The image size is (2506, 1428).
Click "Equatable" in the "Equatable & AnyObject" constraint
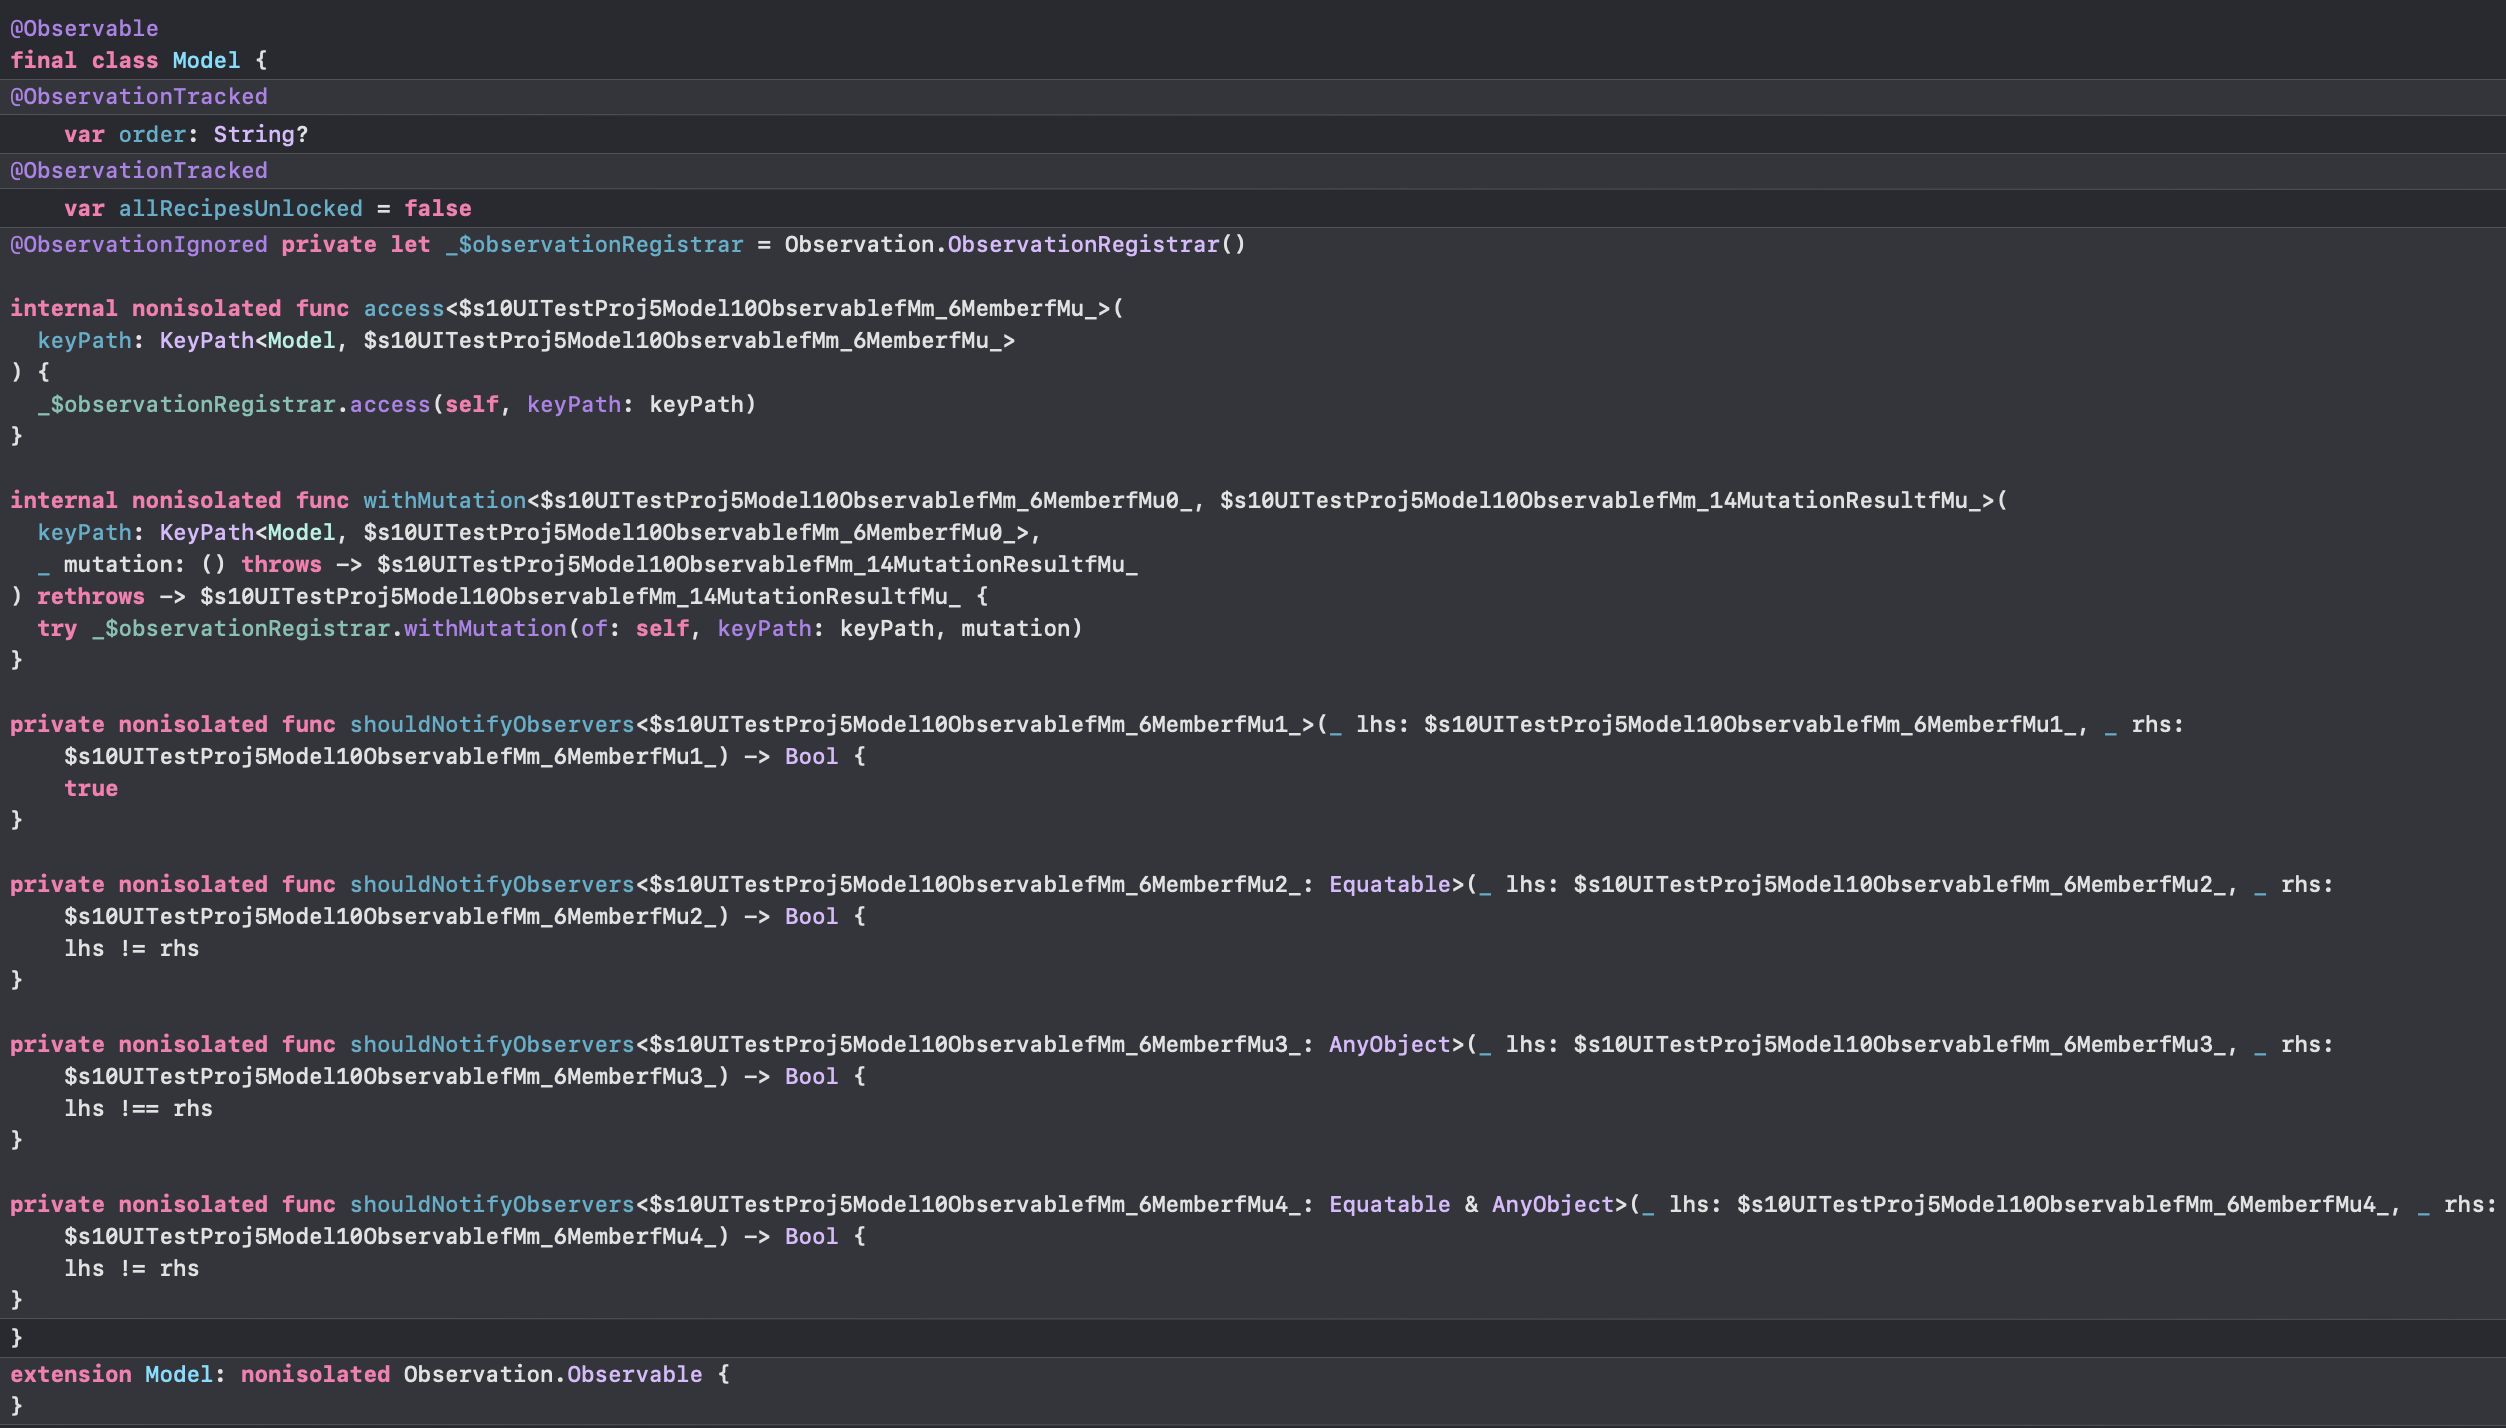tap(1390, 1204)
